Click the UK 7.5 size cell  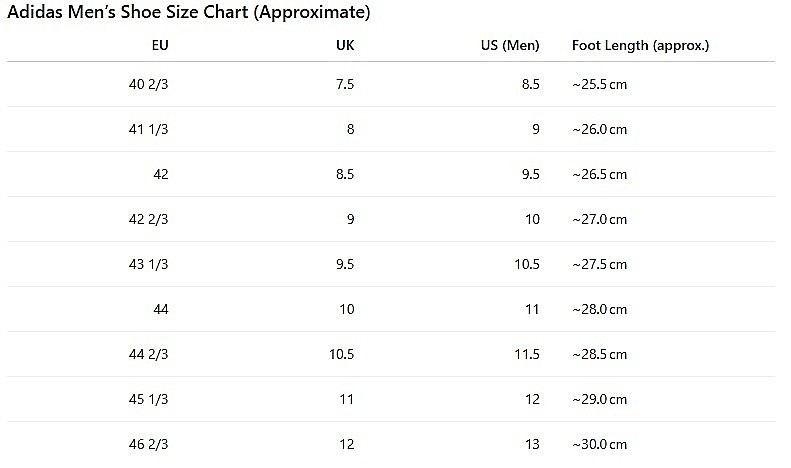point(345,84)
